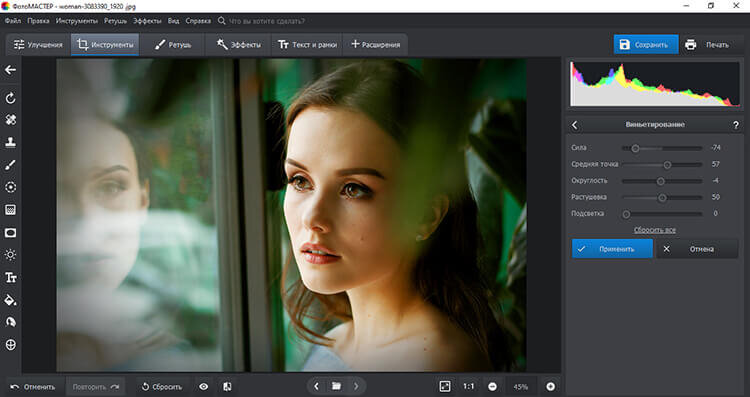Select the correction brush tool
The height and width of the screenshot is (397, 750).
(10, 165)
